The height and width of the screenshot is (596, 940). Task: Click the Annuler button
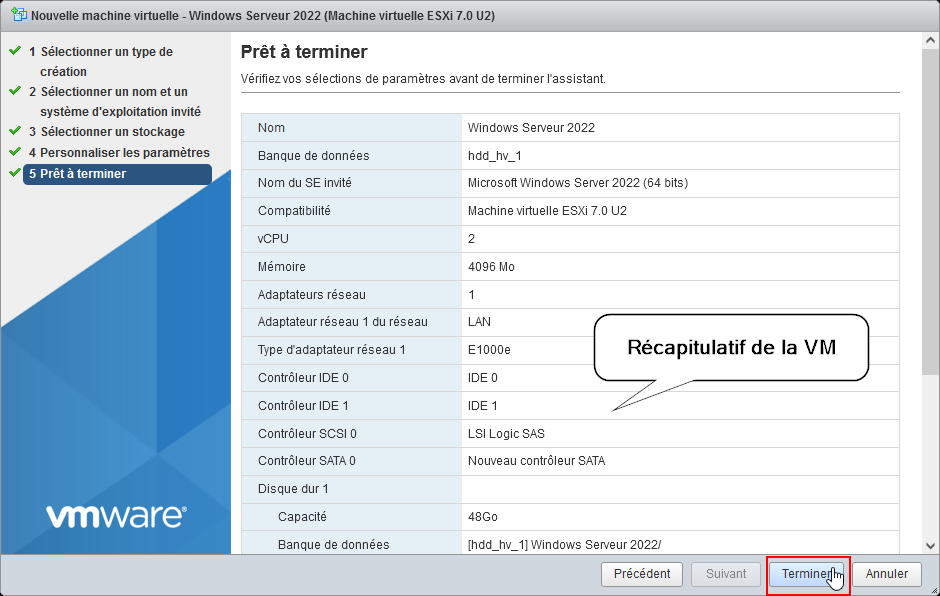pos(887,574)
